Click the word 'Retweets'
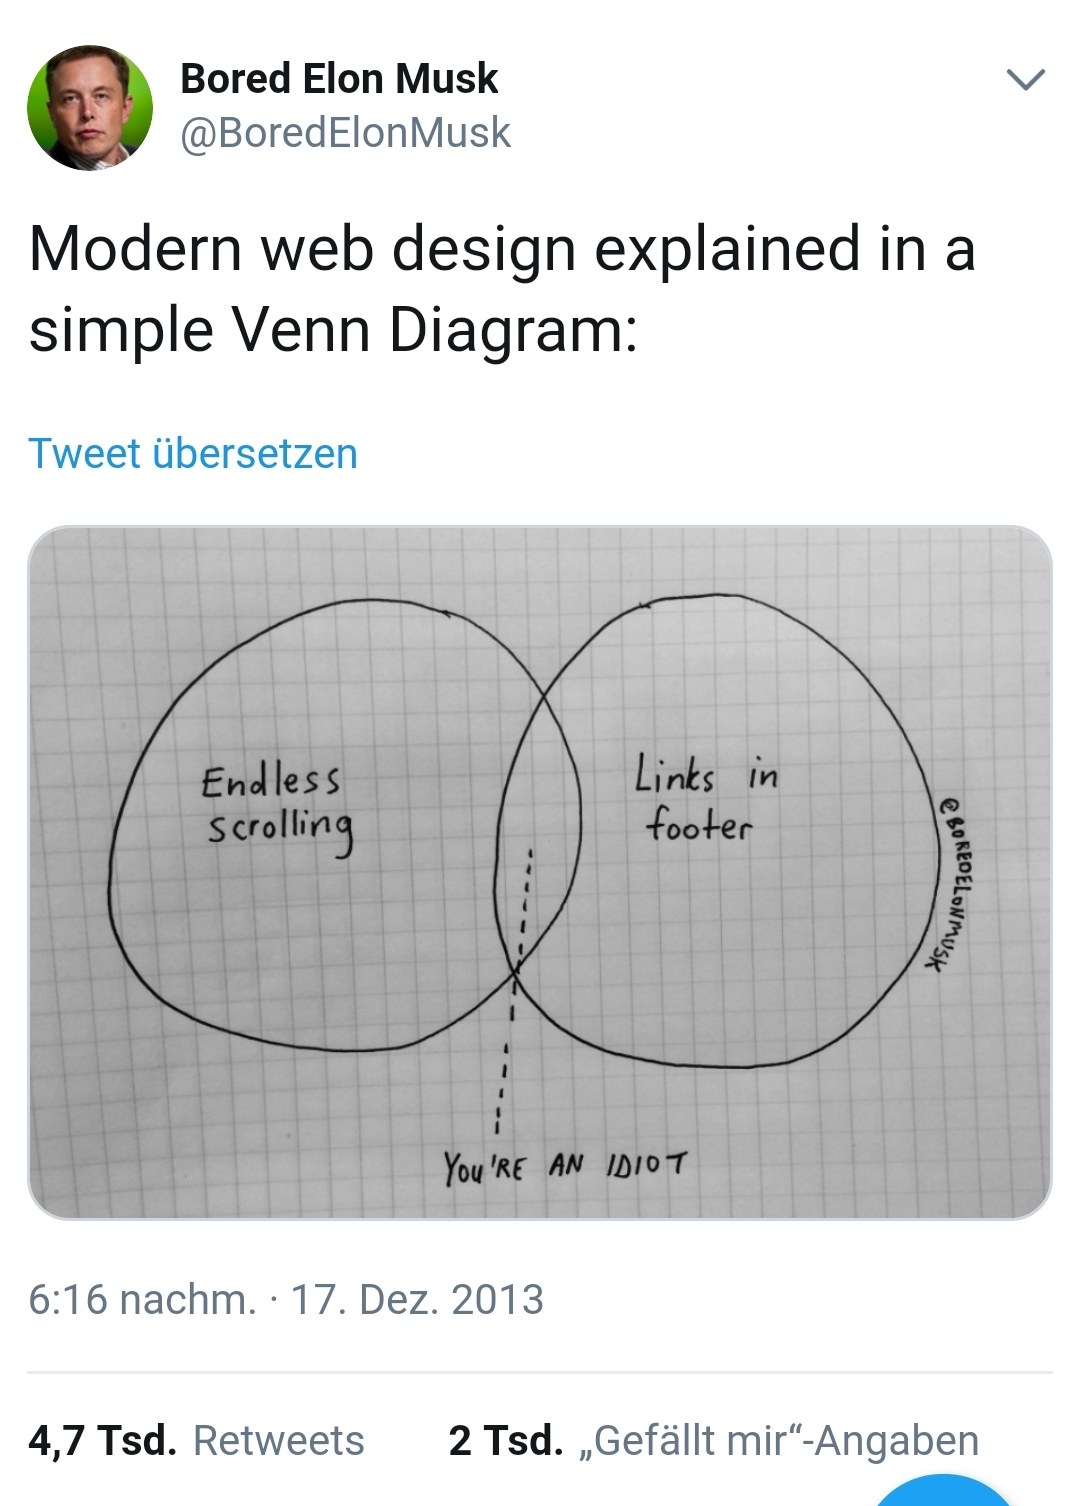 pyautogui.click(x=279, y=1441)
